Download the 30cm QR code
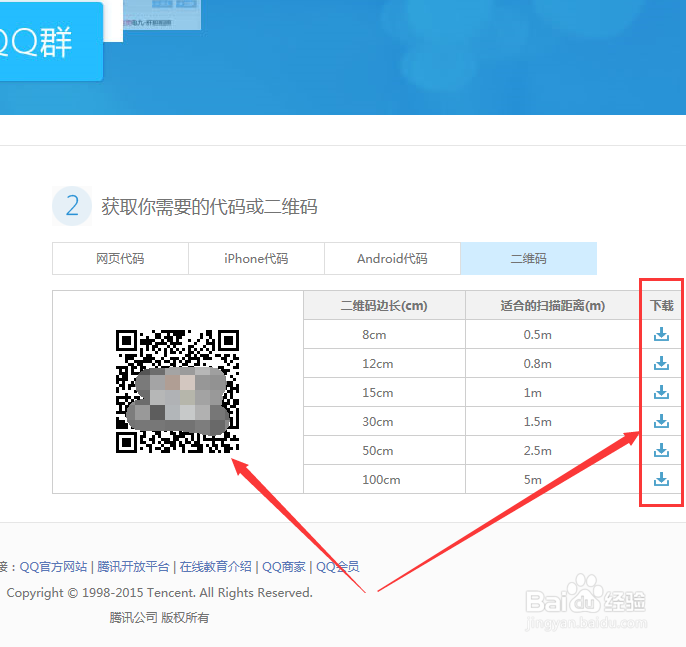 pyautogui.click(x=661, y=421)
